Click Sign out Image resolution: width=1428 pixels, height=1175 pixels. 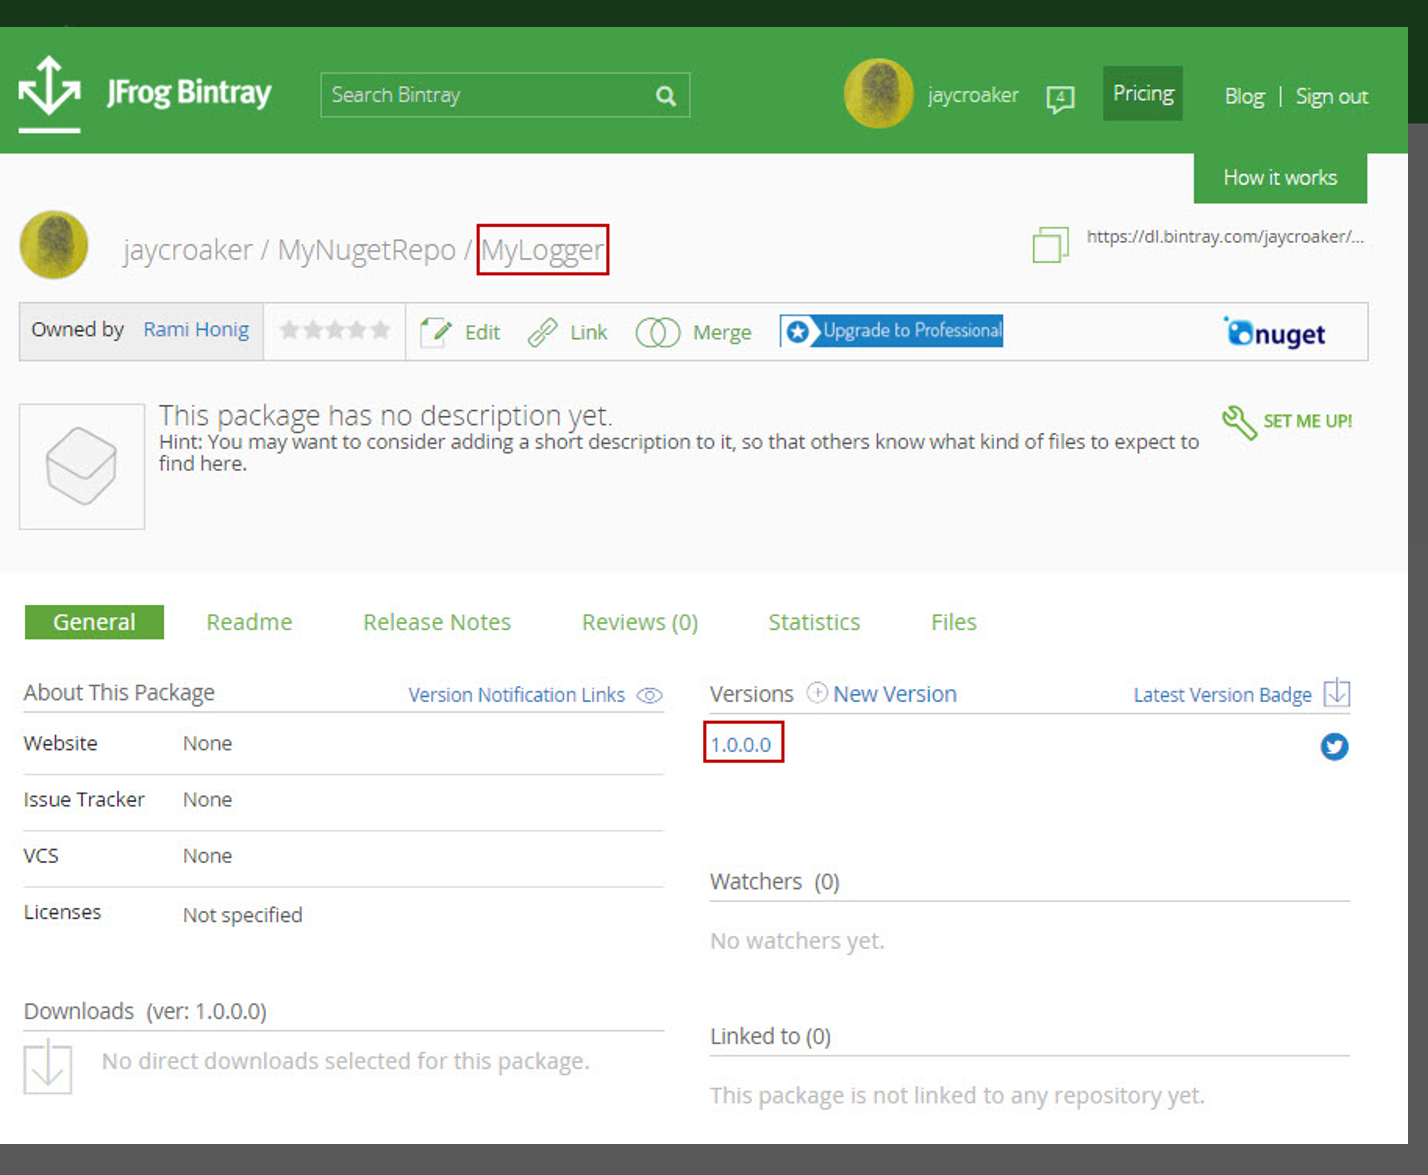pyautogui.click(x=1332, y=96)
